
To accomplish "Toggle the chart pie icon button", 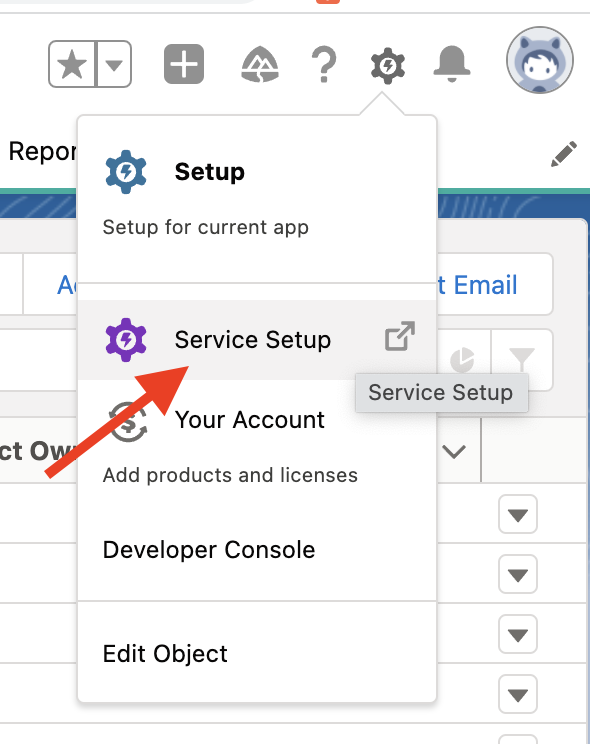I will (463, 360).
